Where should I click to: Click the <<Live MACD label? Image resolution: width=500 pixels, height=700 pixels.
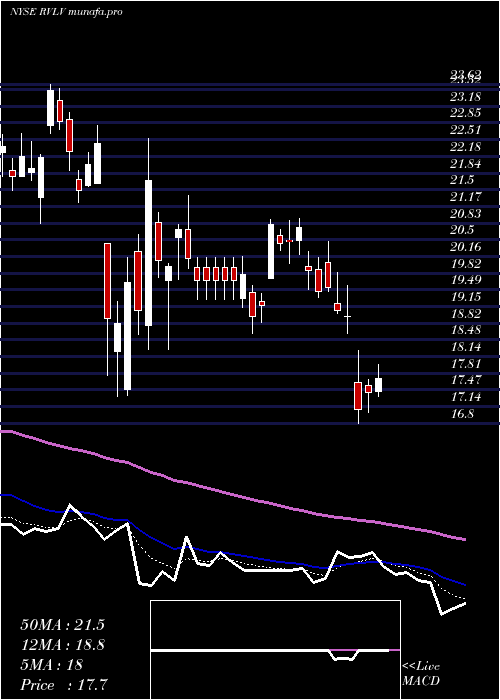pos(421,674)
